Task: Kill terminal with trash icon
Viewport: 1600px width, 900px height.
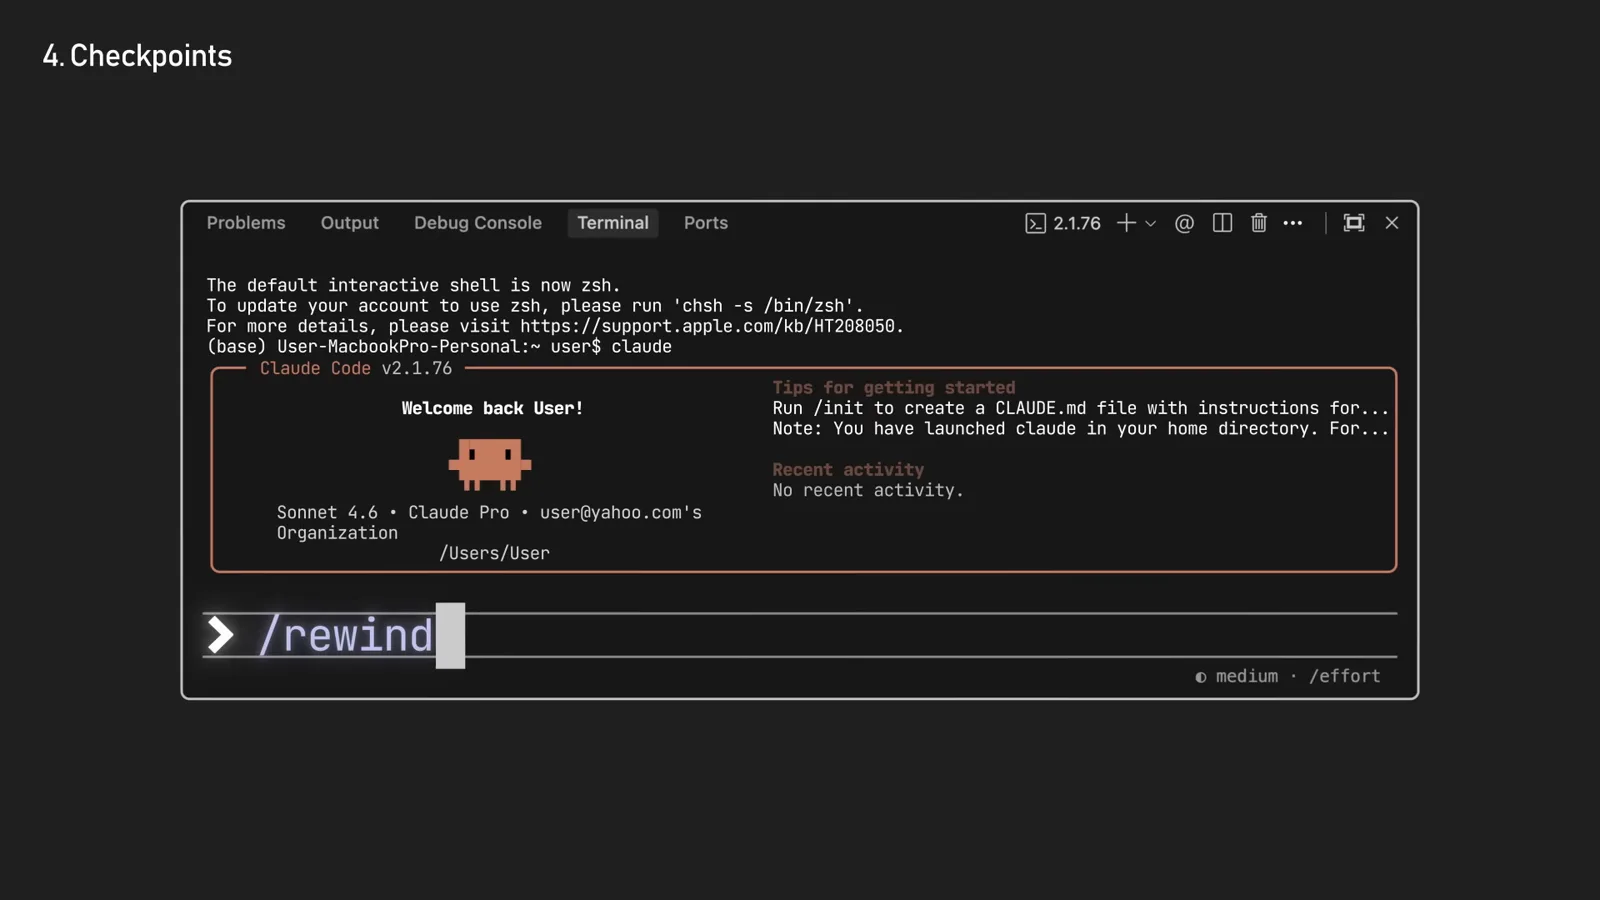Action: pos(1259,223)
